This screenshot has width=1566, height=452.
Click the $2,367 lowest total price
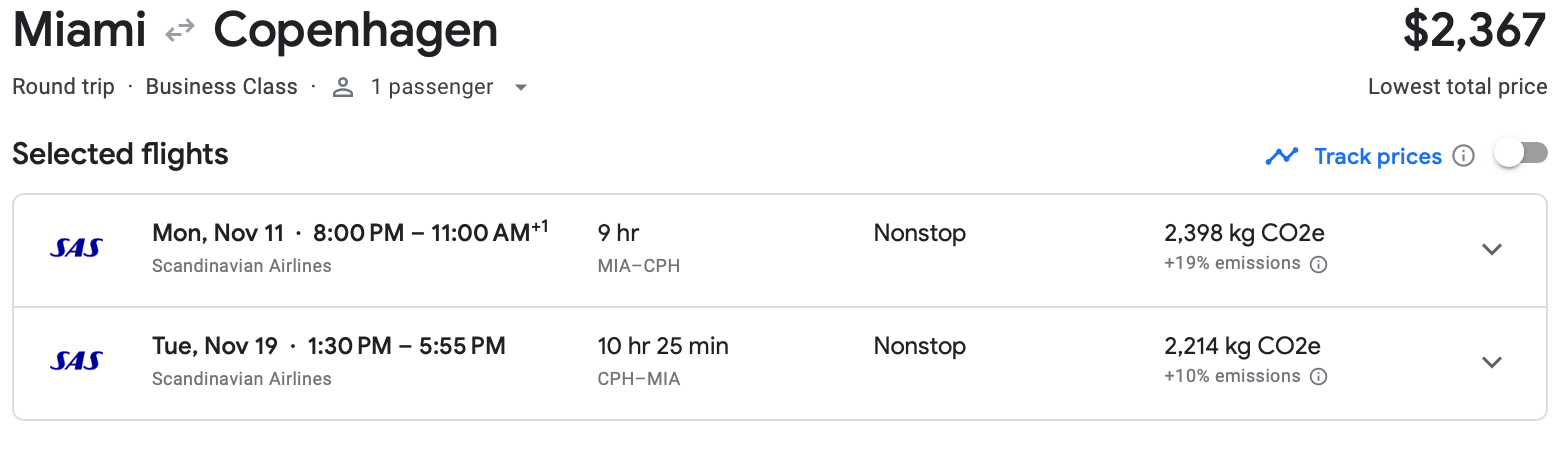click(x=1474, y=32)
